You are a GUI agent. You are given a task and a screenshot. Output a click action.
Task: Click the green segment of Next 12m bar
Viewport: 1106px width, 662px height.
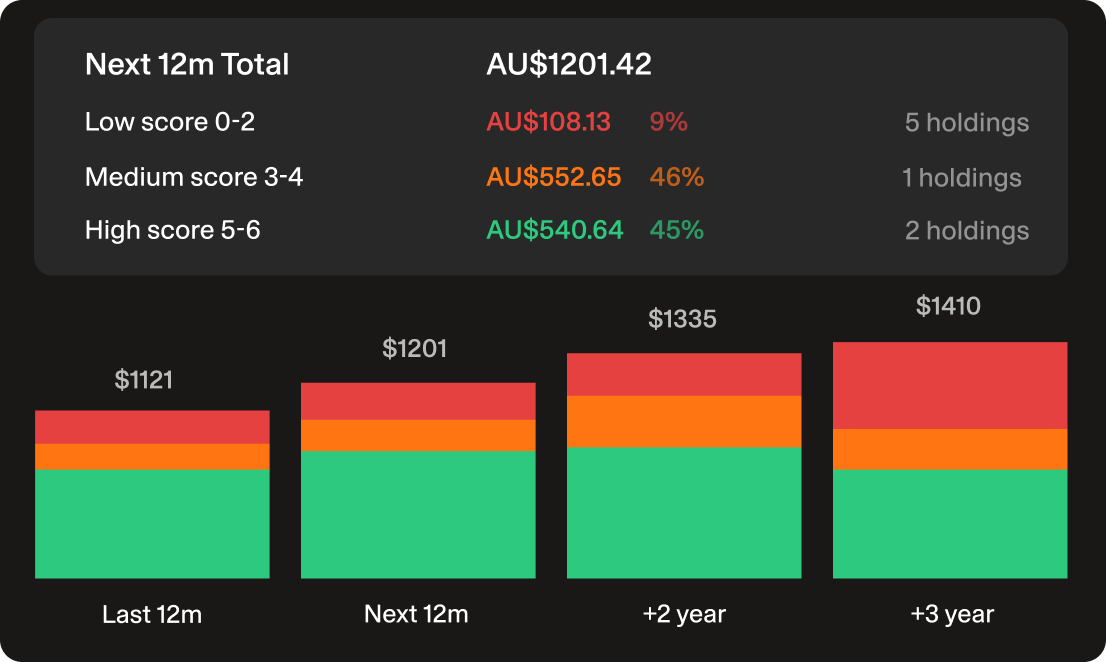pos(418,514)
